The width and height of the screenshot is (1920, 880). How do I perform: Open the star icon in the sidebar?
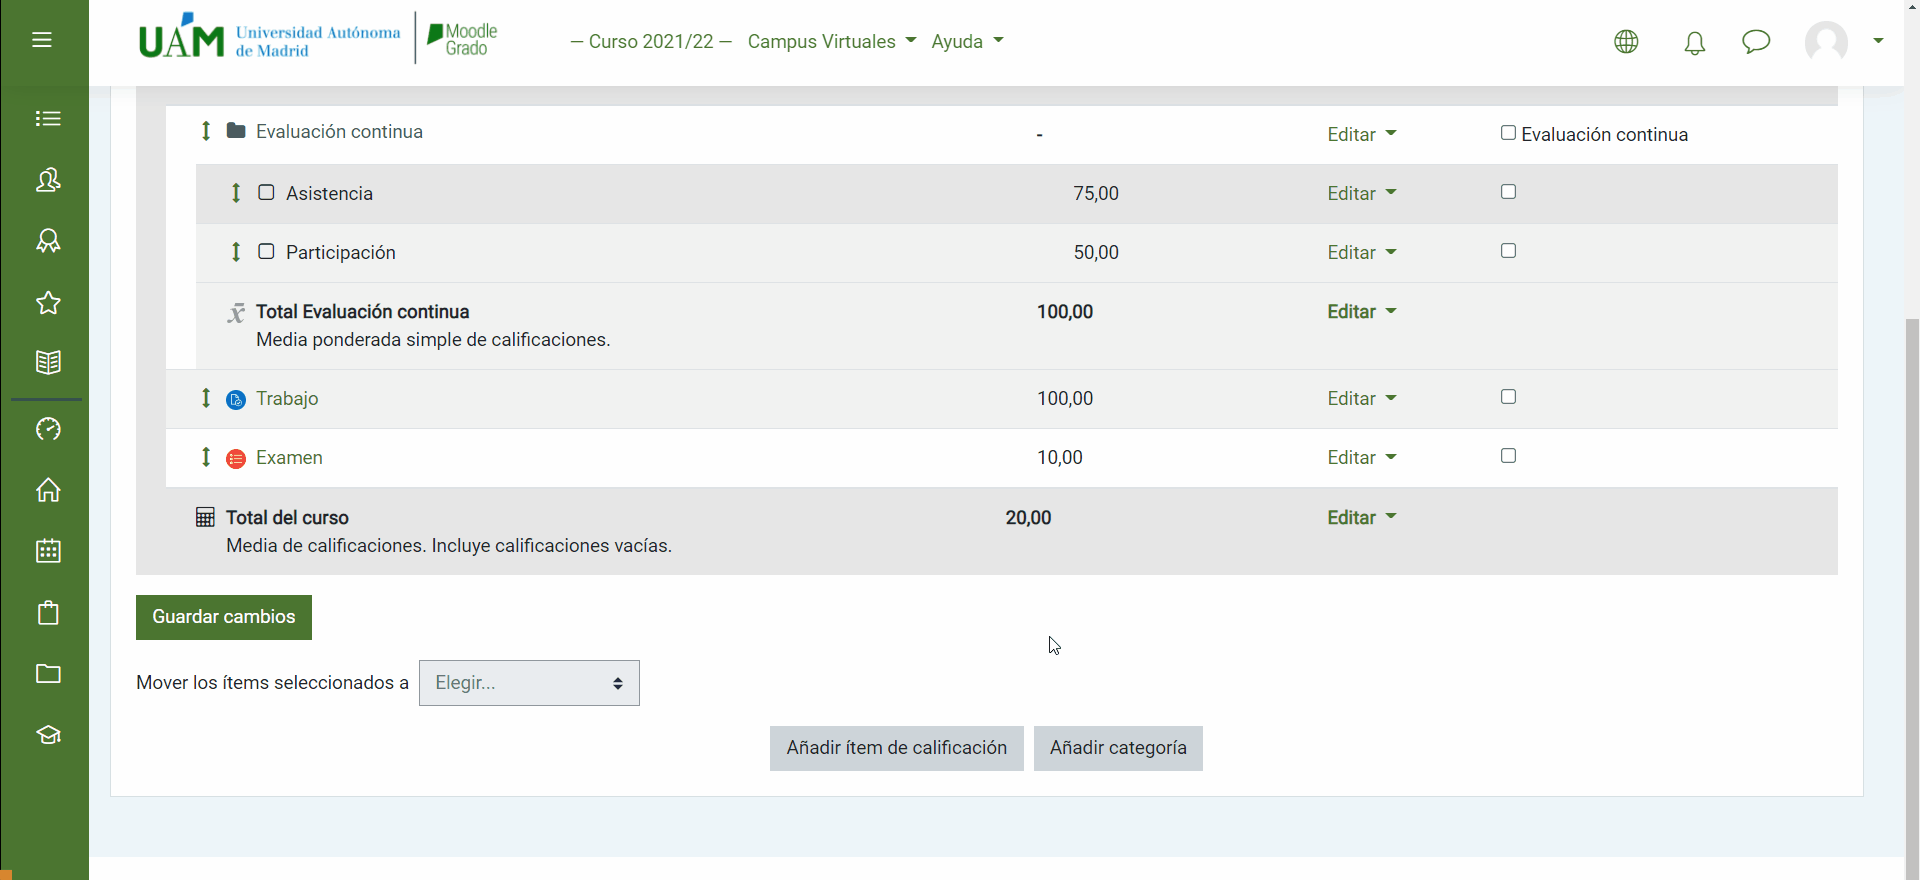pyautogui.click(x=48, y=303)
